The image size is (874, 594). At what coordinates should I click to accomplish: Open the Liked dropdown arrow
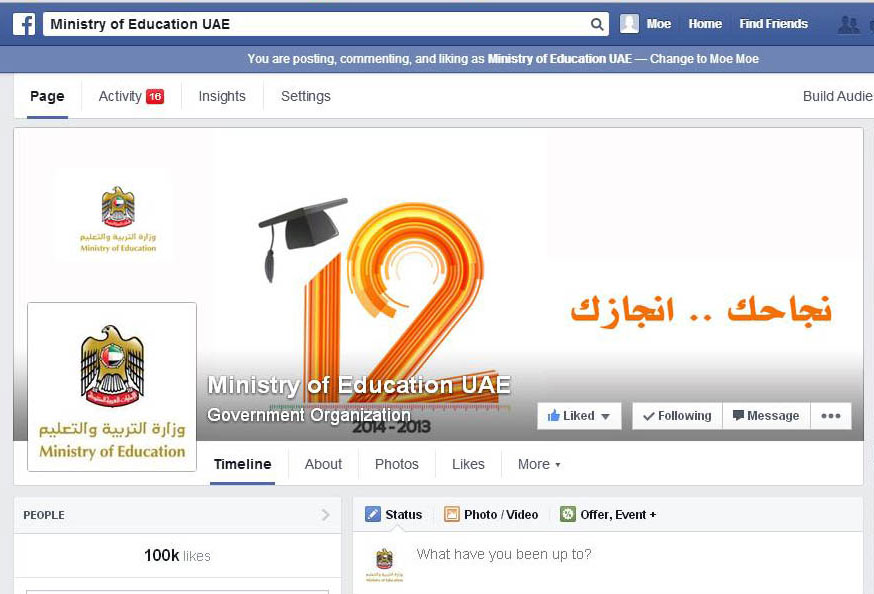coord(606,416)
